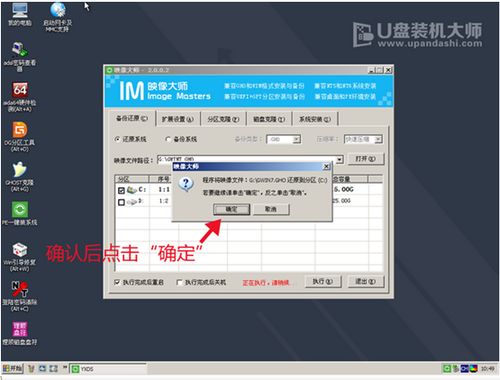Switch to the Extended Settings tab

(177, 119)
